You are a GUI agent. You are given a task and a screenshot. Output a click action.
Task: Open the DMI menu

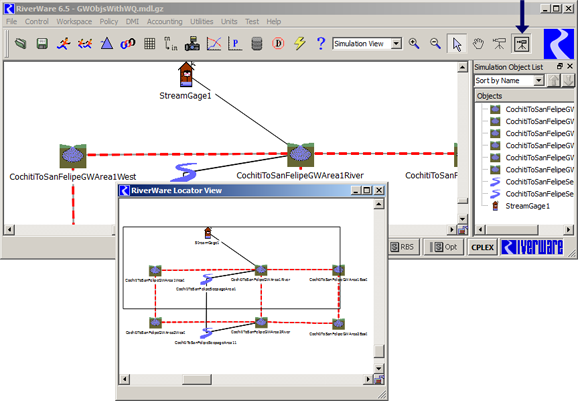coord(132,22)
